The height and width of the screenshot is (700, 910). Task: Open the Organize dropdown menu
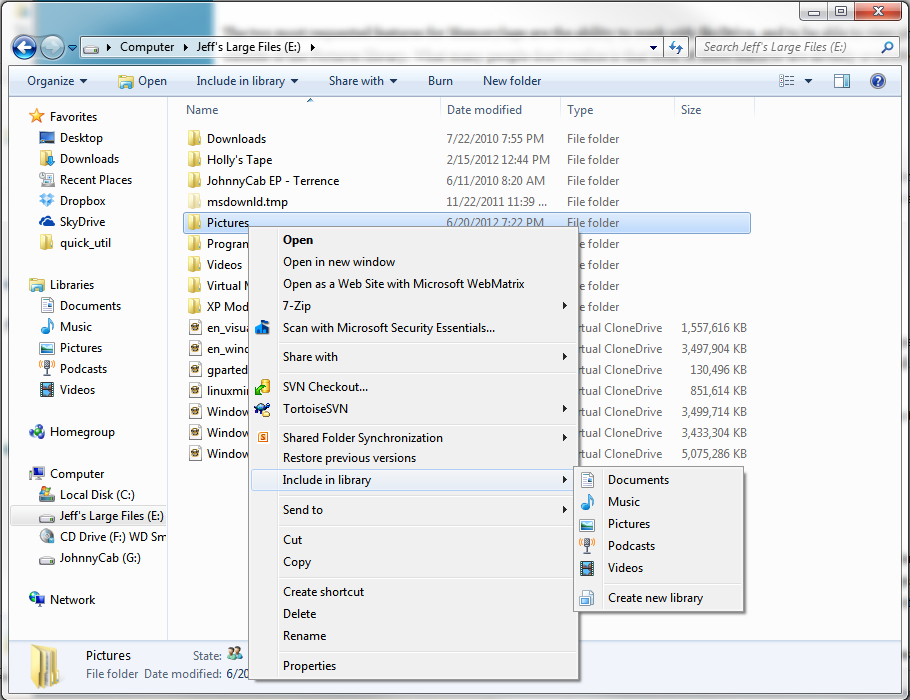pos(57,81)
